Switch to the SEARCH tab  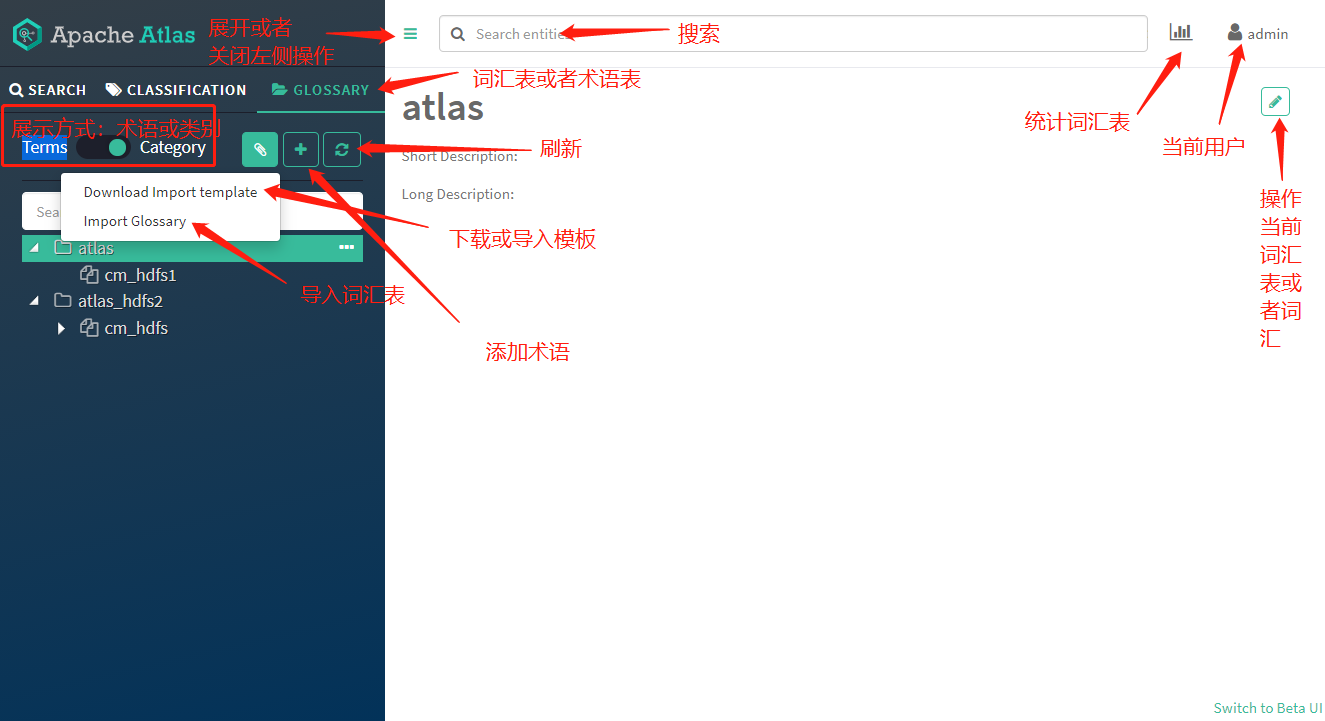pos(48,90)
